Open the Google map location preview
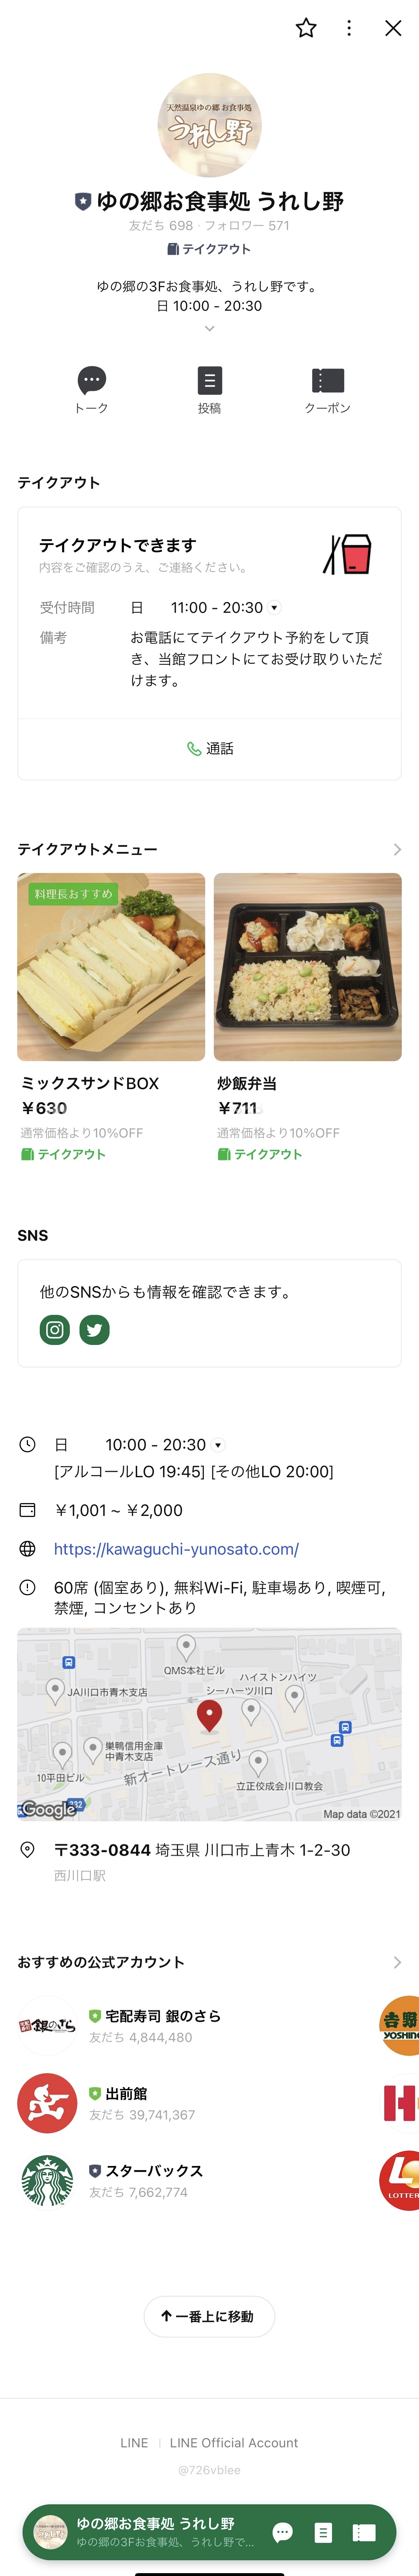 pyautogui.click(x=209, y=1723)
